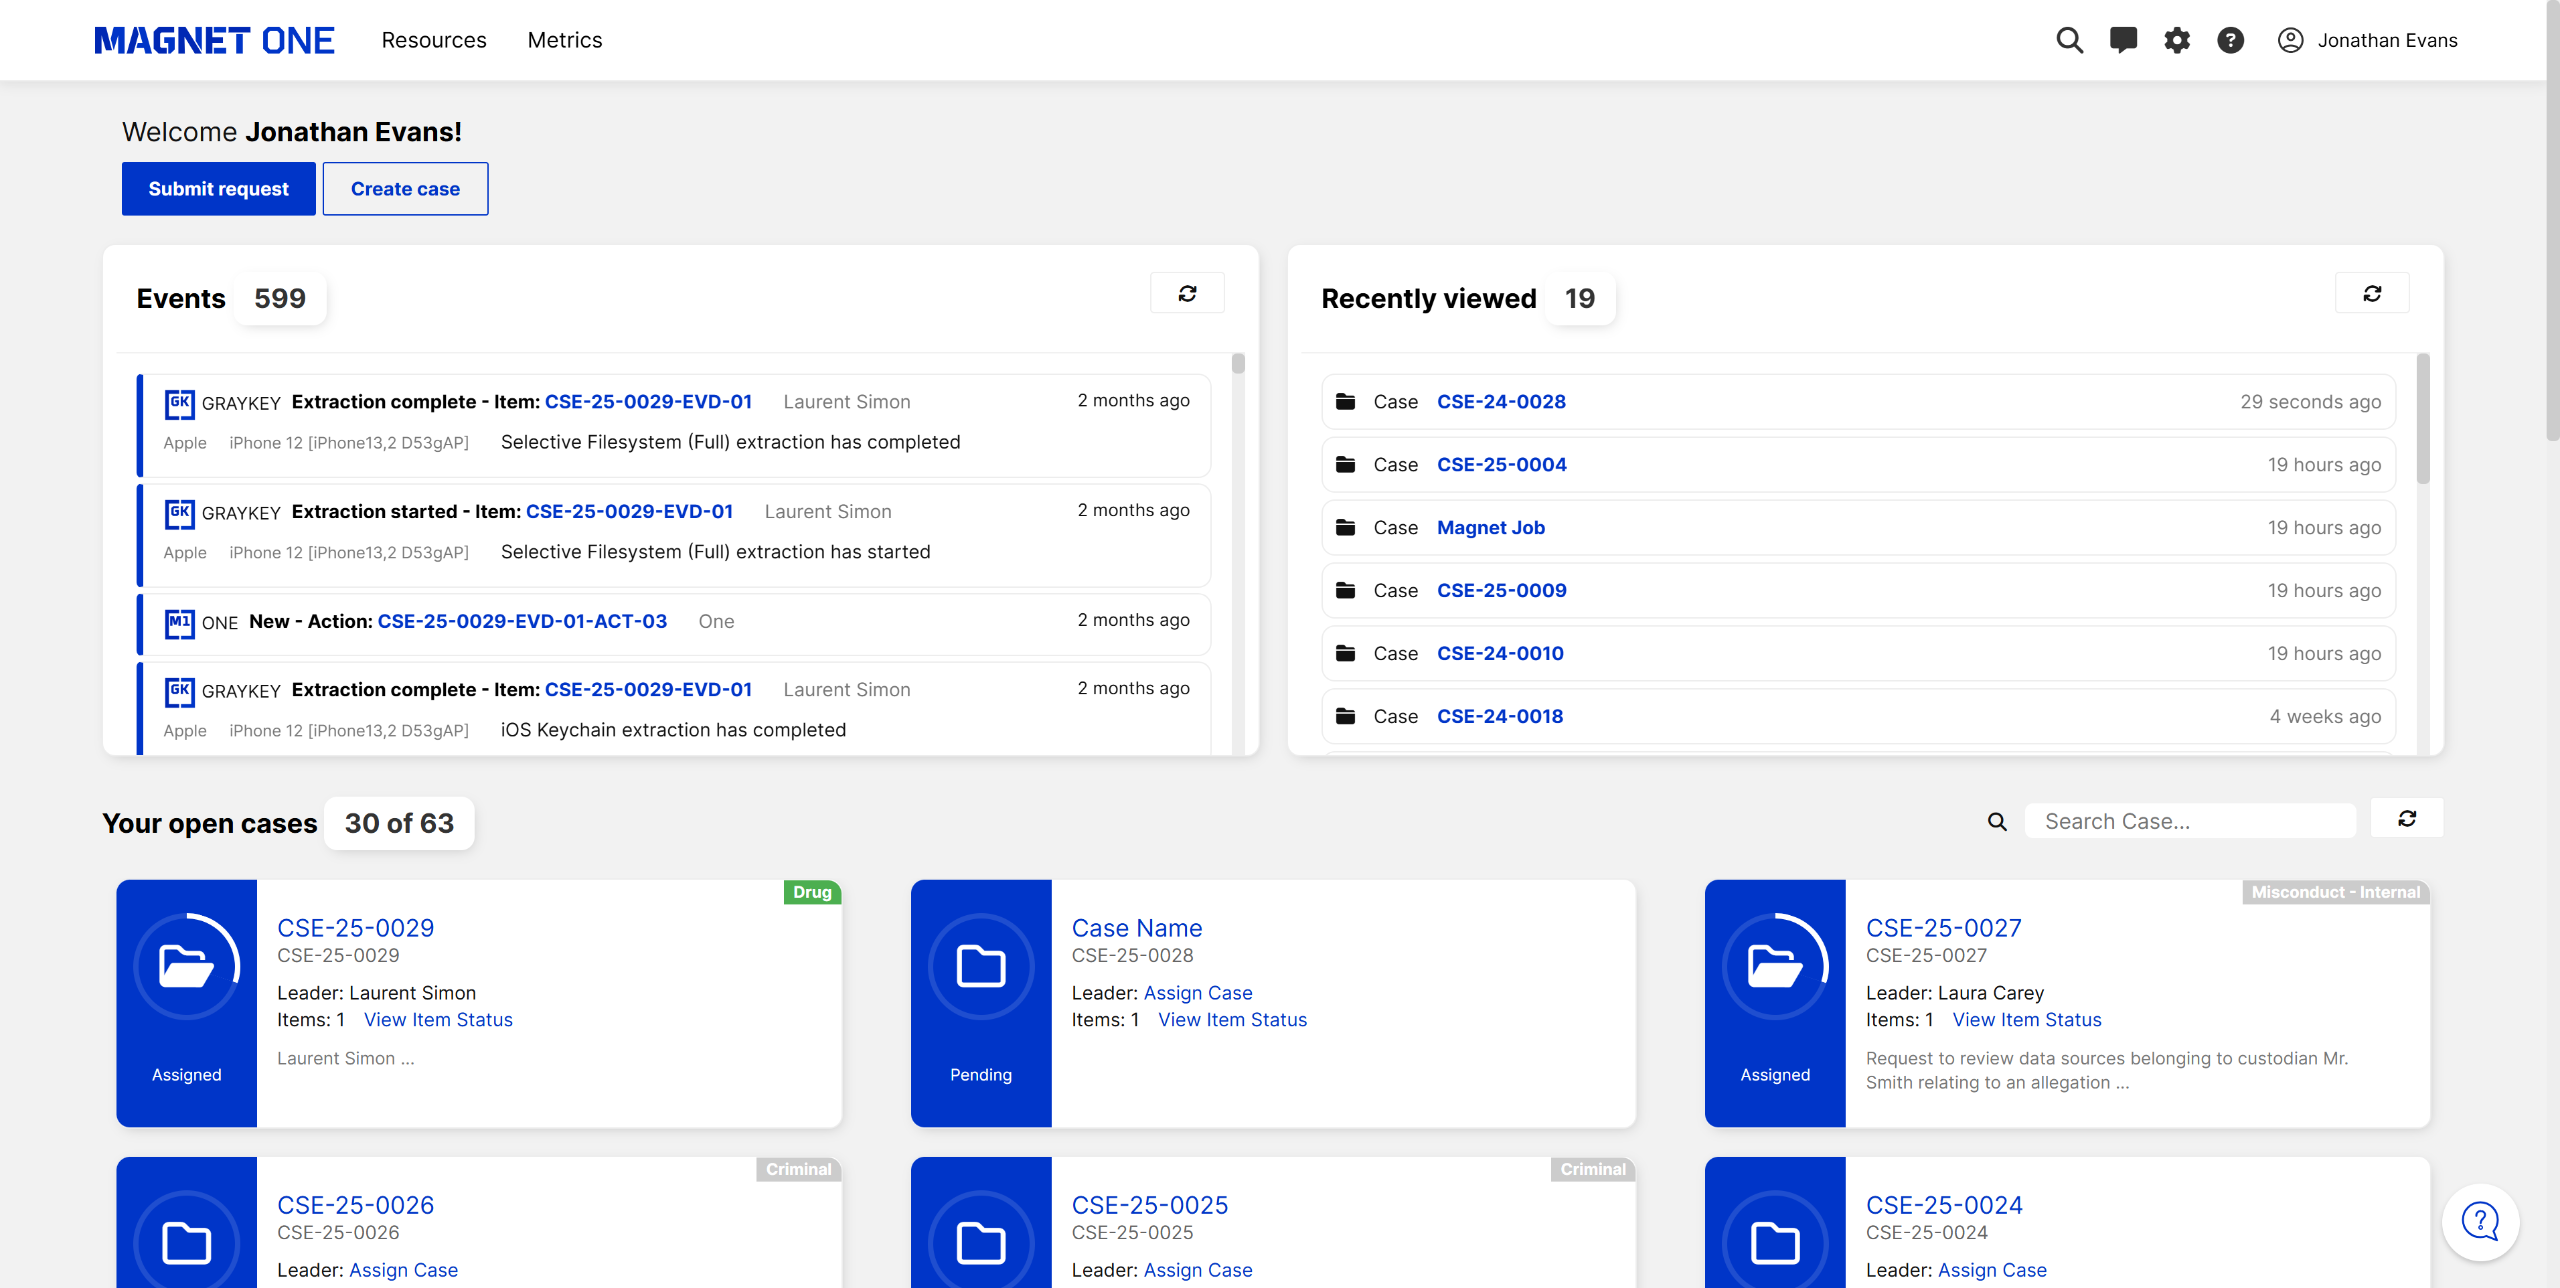Click the Create case button
Image resolution: width=2560 pixels, height=1288 pixels.
[x=405, y=189]
